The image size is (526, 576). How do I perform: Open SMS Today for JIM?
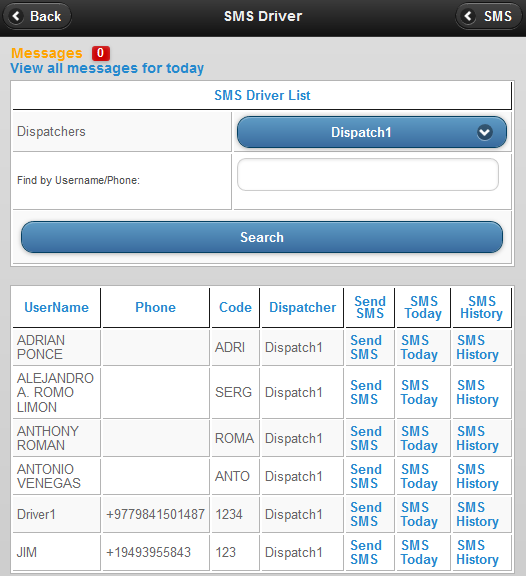pos(419,552)
